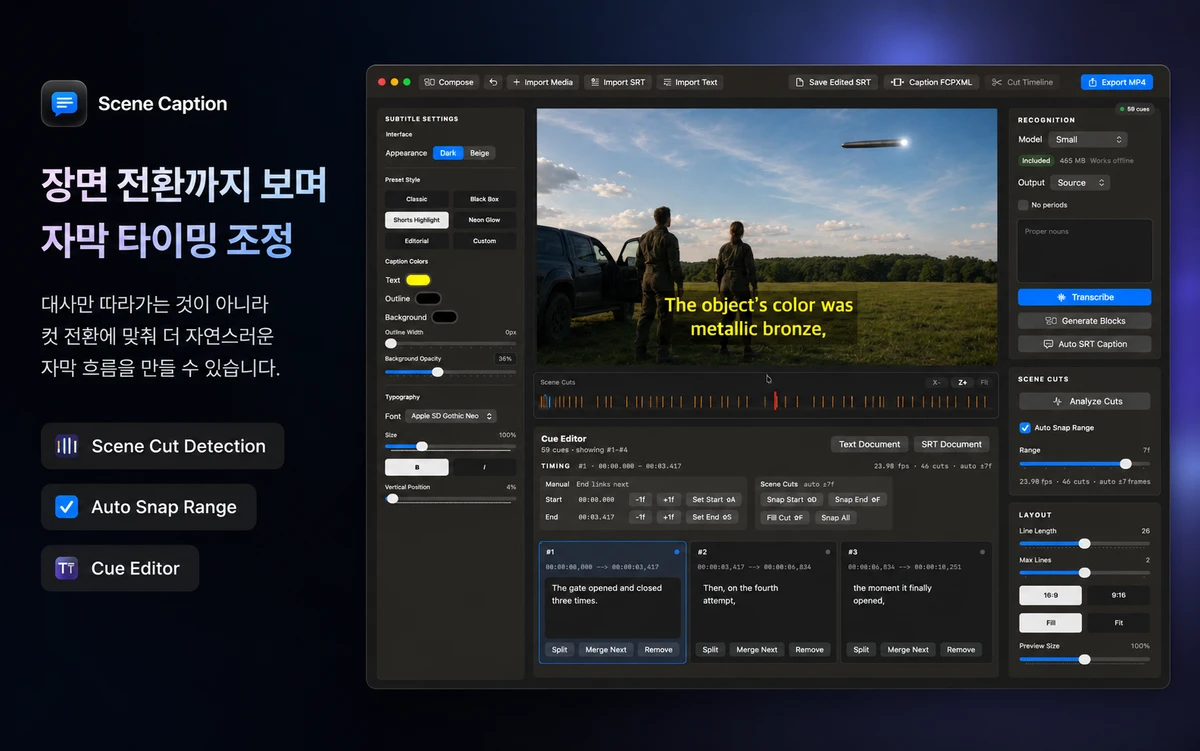Click the Line Length slider
The image size is (1200, 751).
pos(1084,543)
